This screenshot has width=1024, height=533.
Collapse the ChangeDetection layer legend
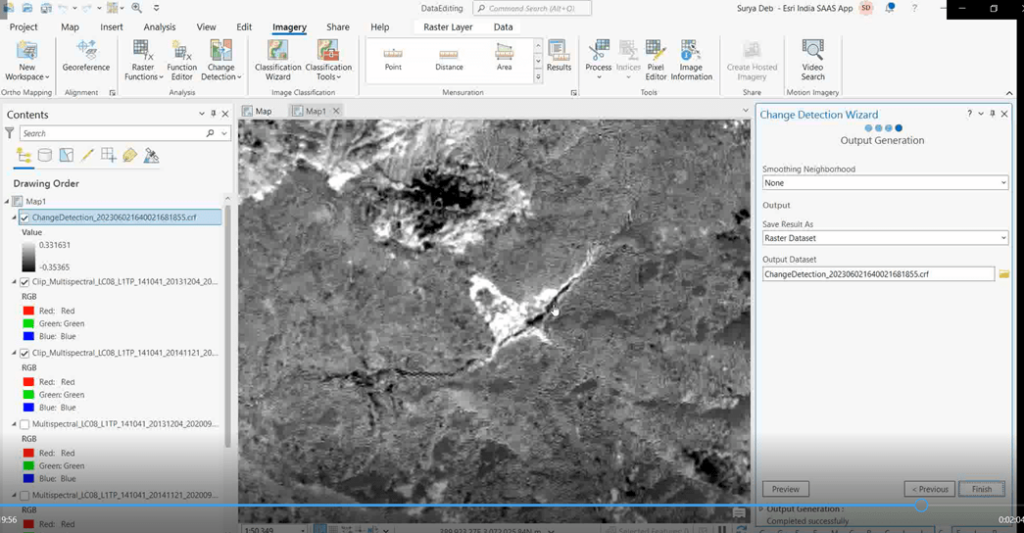click(x=14, y=218)
